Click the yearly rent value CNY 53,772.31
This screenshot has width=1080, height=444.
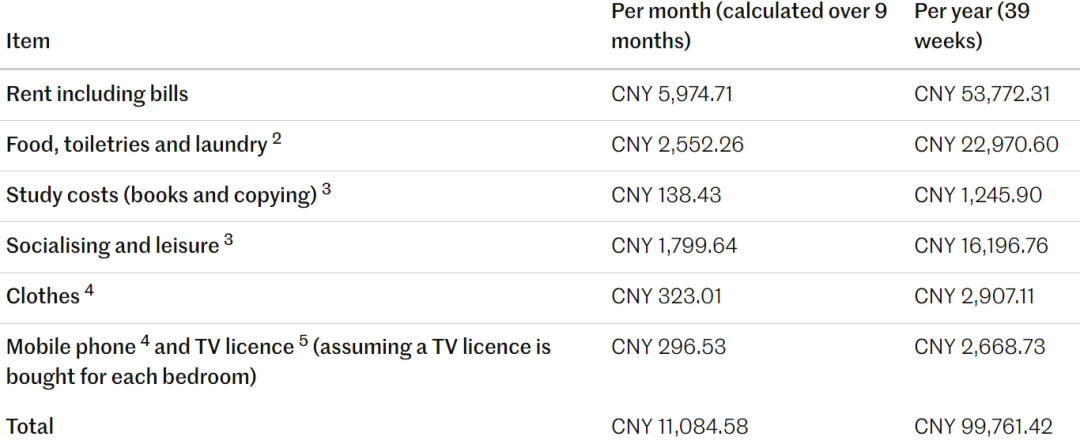pos(982,94)
